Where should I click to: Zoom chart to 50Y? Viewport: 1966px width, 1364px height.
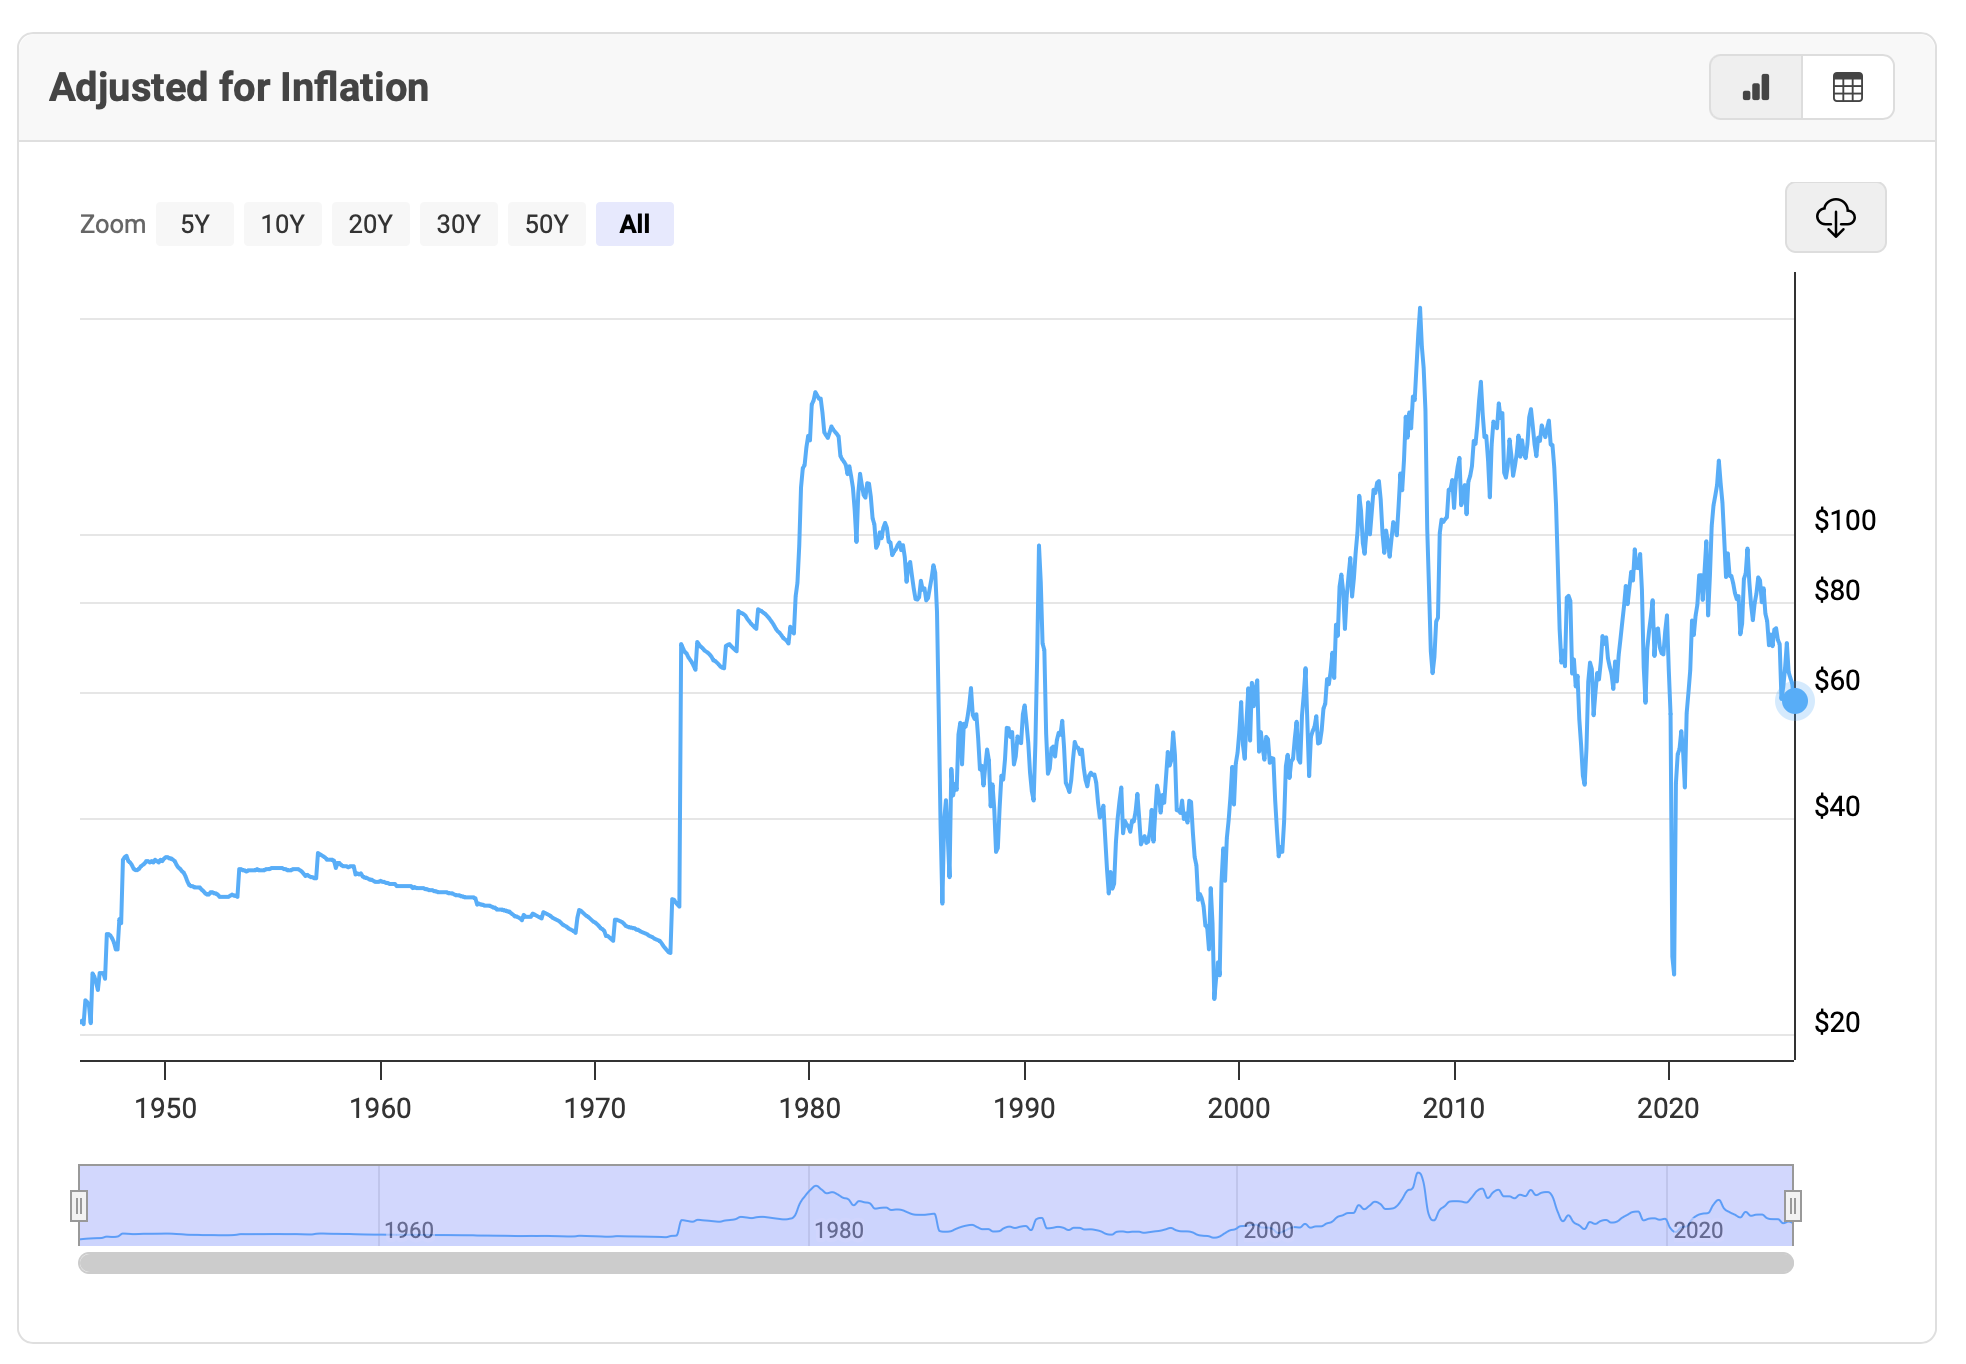[546, 224]
